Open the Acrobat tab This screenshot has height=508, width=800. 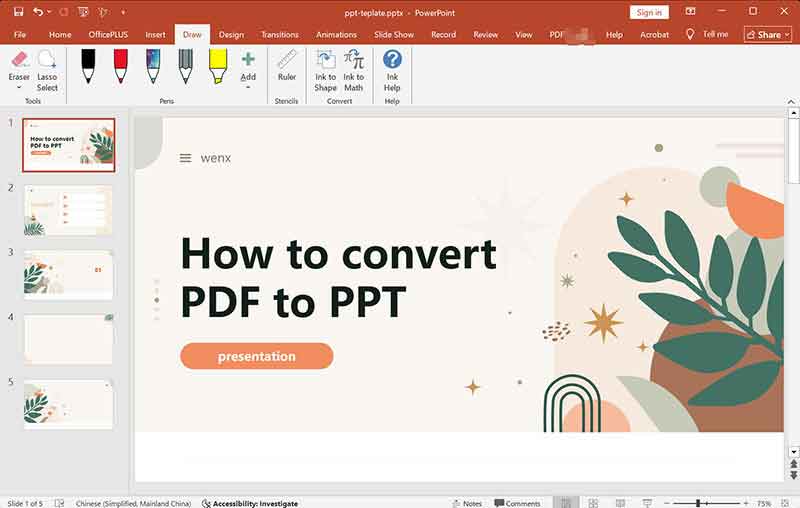(654, 35)
